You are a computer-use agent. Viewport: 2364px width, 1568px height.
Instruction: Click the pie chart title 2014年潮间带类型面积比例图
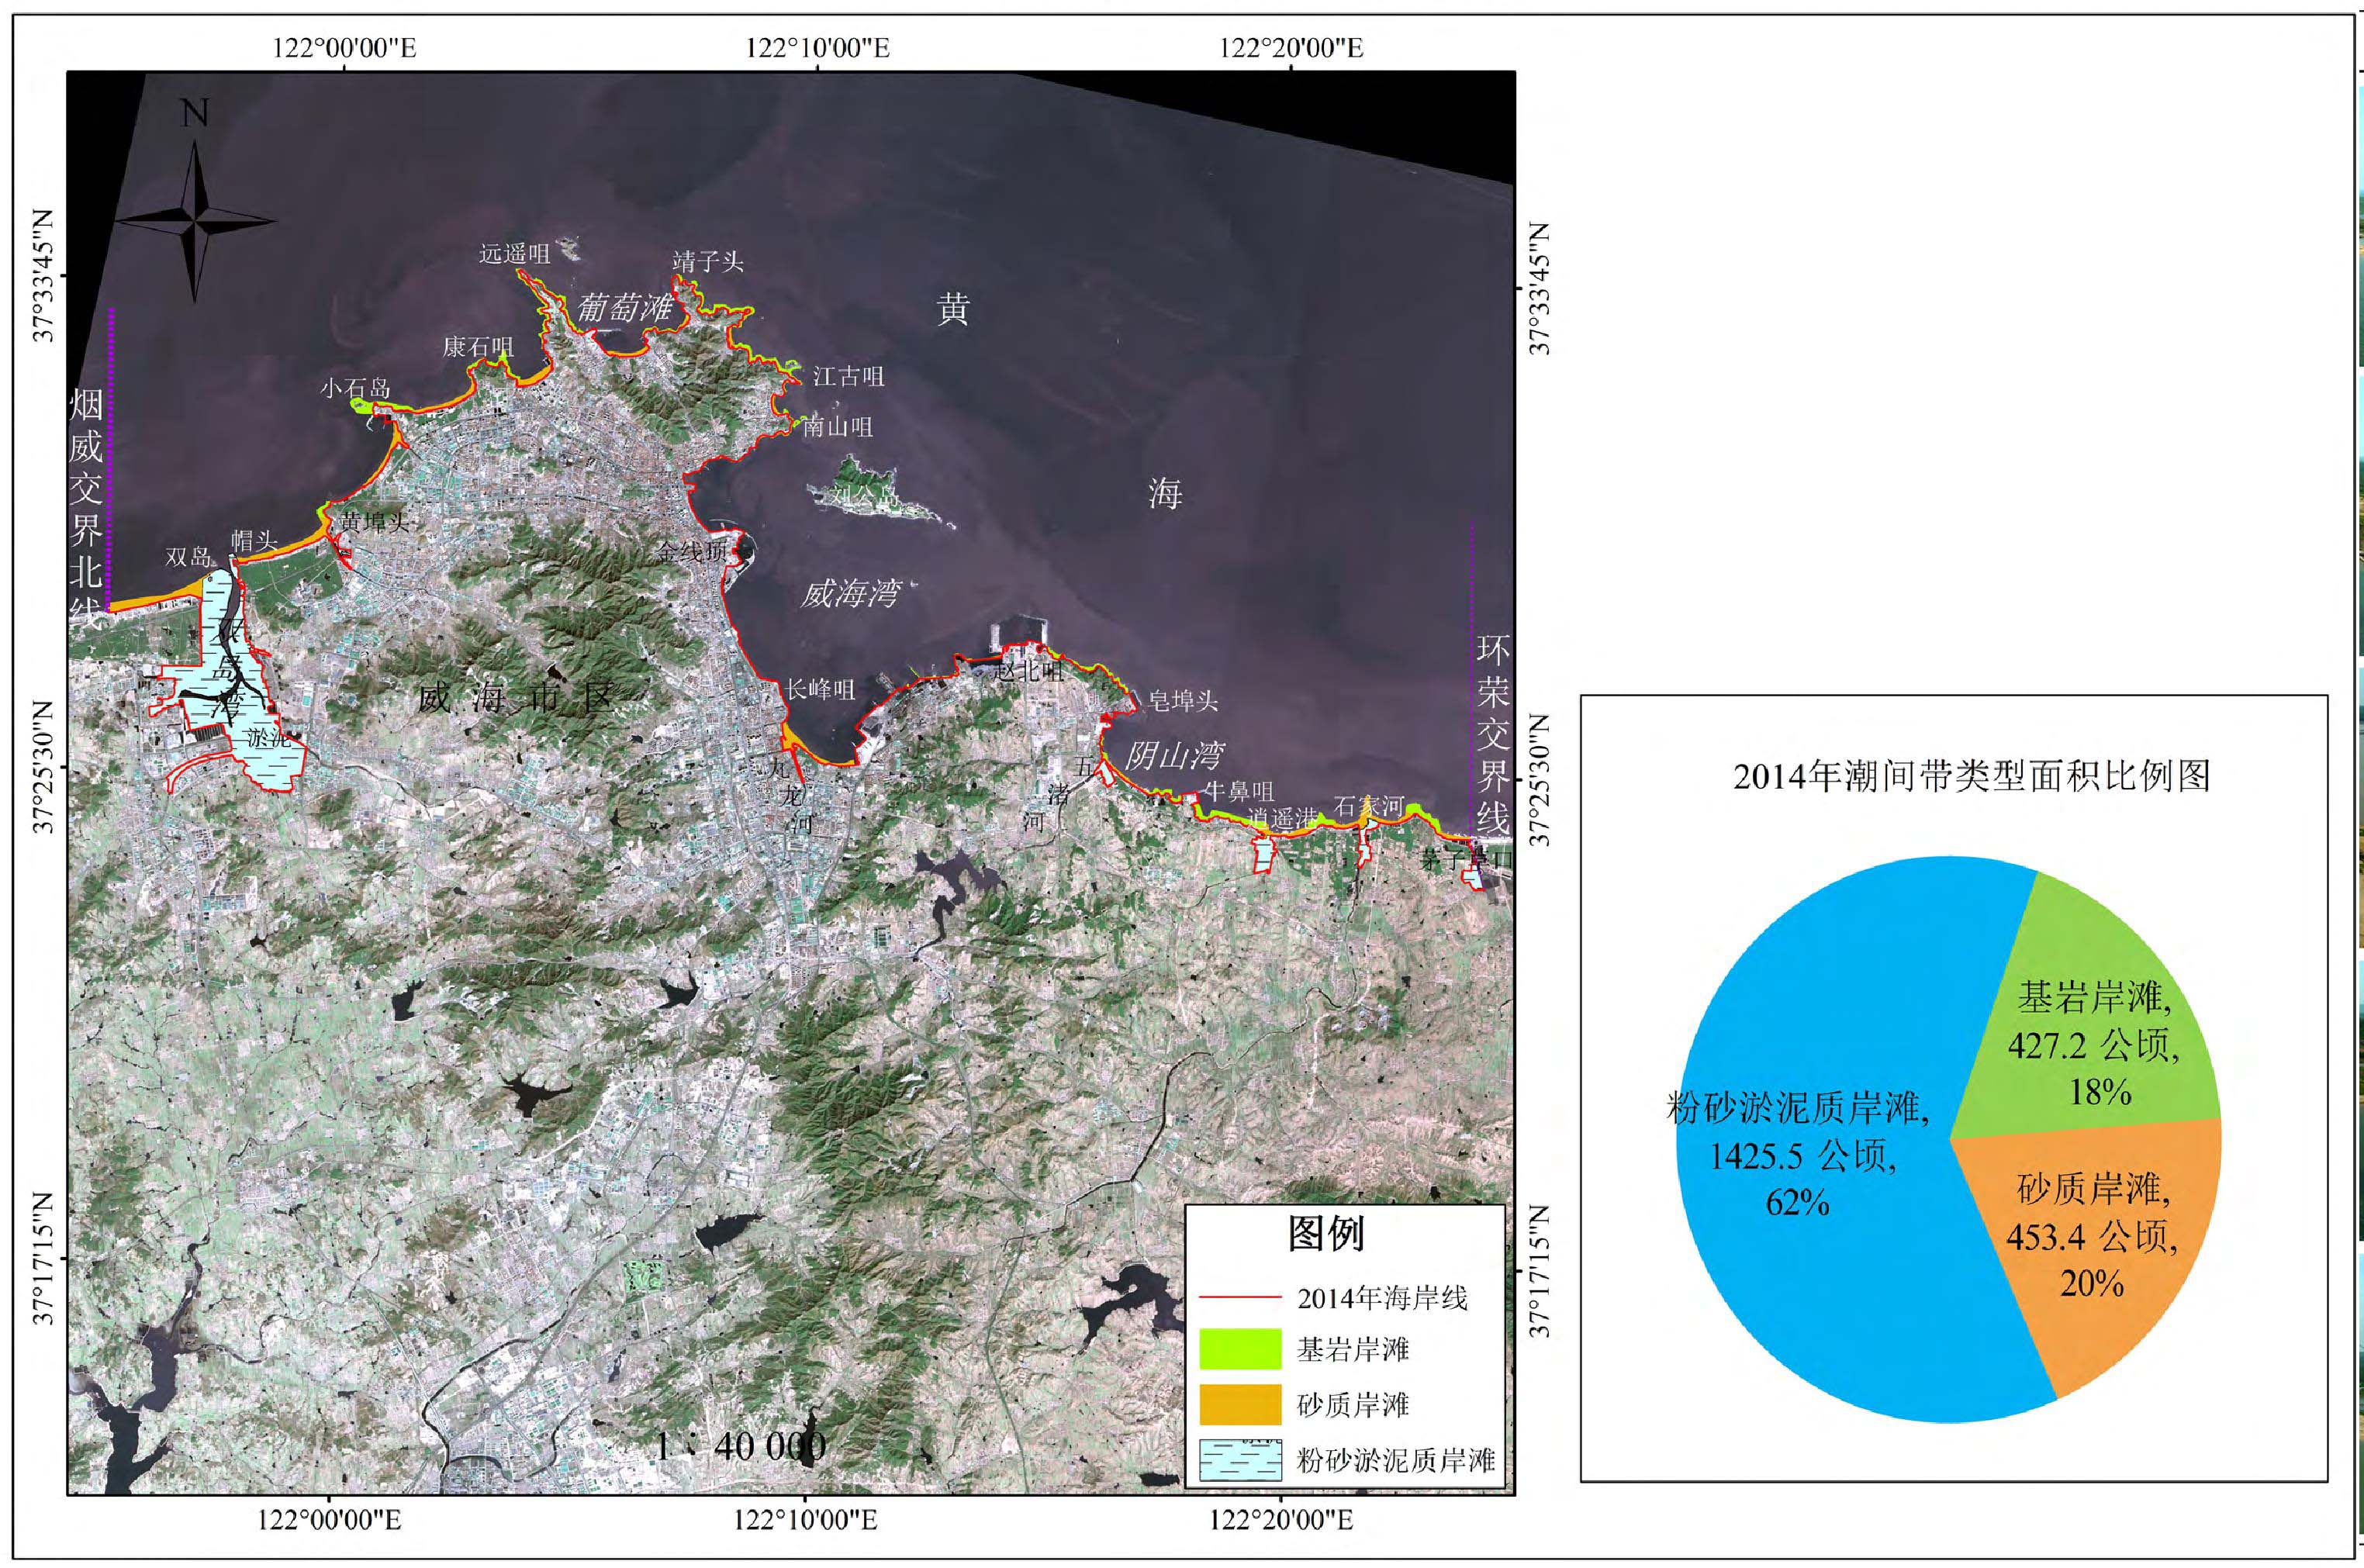pos(1972,775)
